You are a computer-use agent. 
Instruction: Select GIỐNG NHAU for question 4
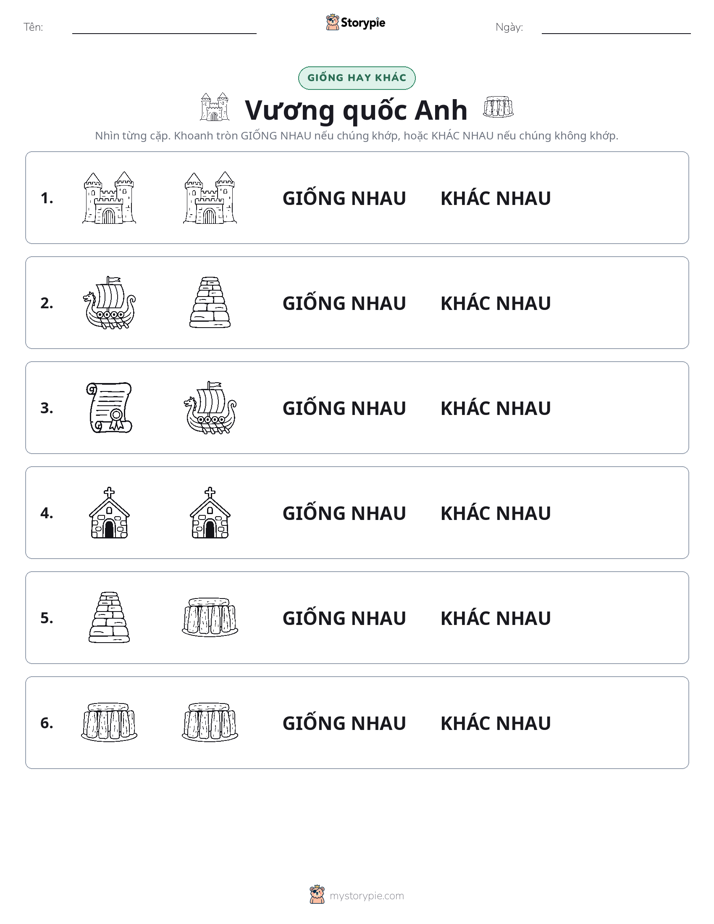pos(344,513)
